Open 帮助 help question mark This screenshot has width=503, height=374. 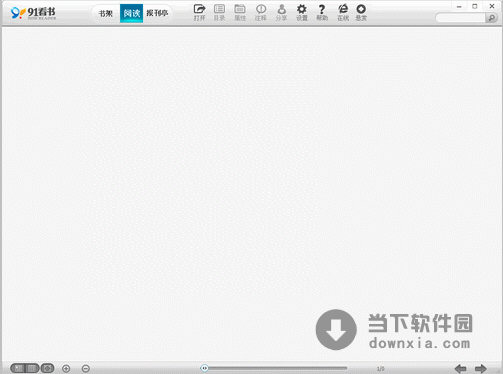click(322, 13)
